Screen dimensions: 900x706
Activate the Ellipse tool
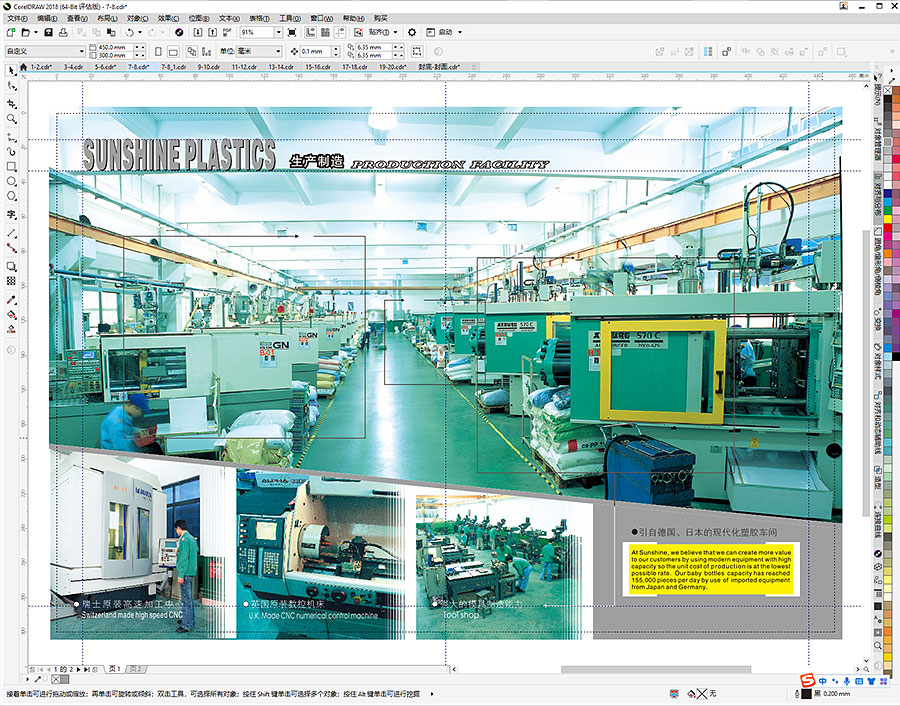(x=11, y=182)
